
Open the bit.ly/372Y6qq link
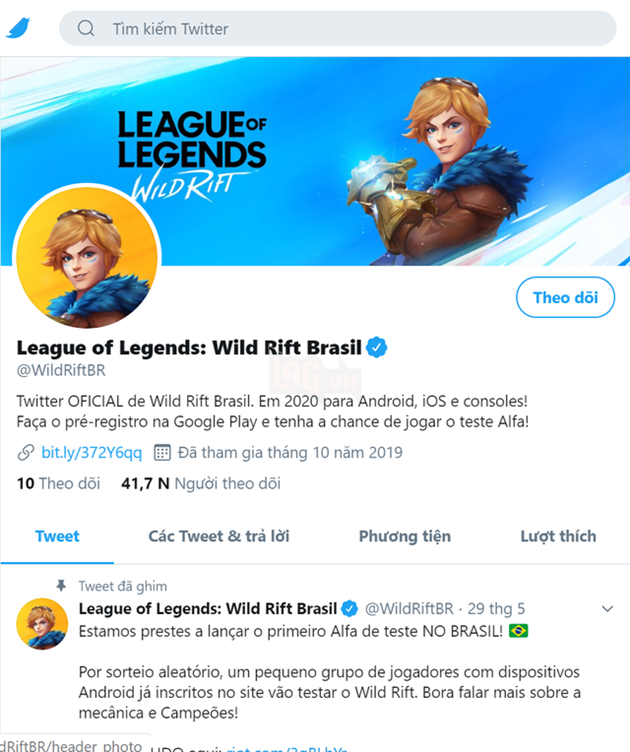(92, 452)
